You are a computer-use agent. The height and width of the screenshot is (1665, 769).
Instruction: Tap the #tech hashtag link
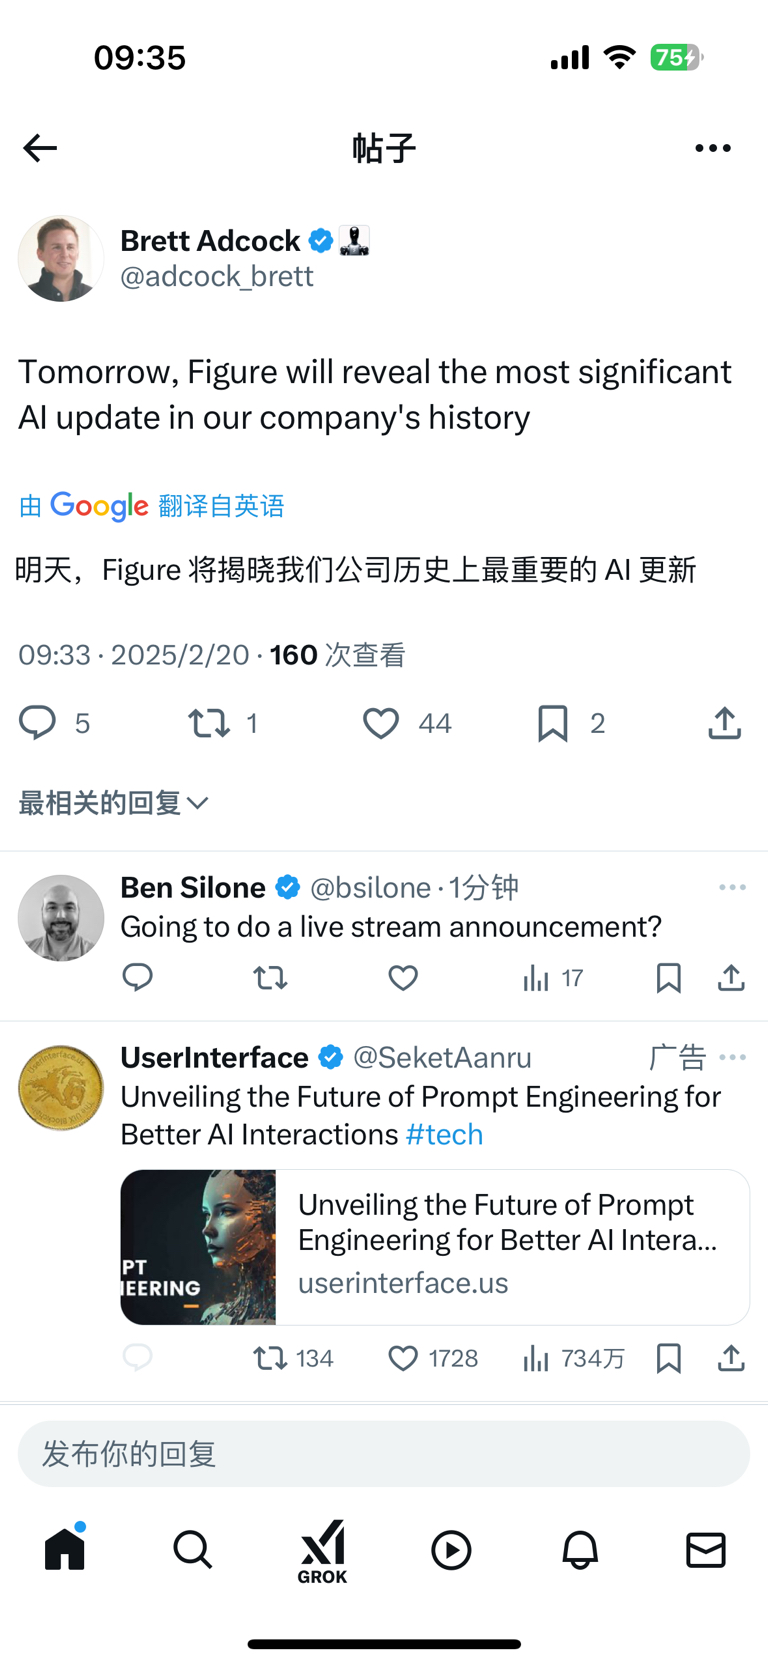coord(444,1135)
